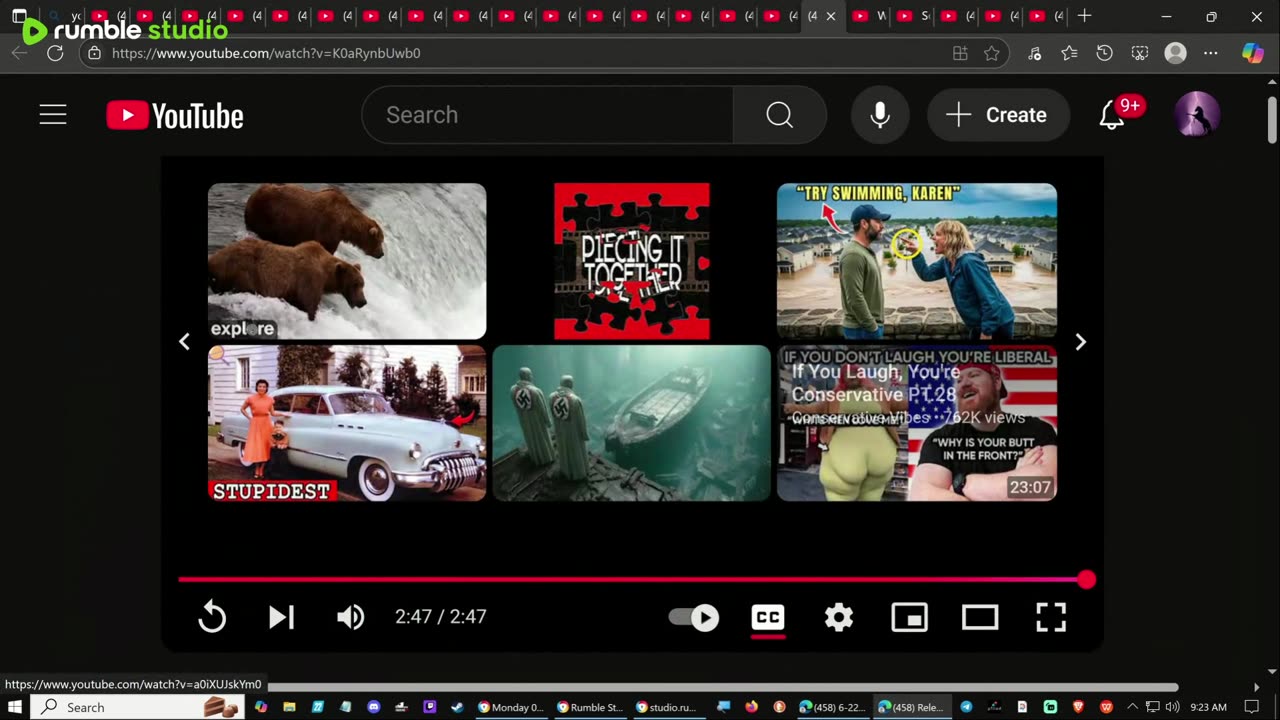Screen dimensions: 1280x720
Task: Click the 2:47 / 2:47 time display
Action: point(441,617)
